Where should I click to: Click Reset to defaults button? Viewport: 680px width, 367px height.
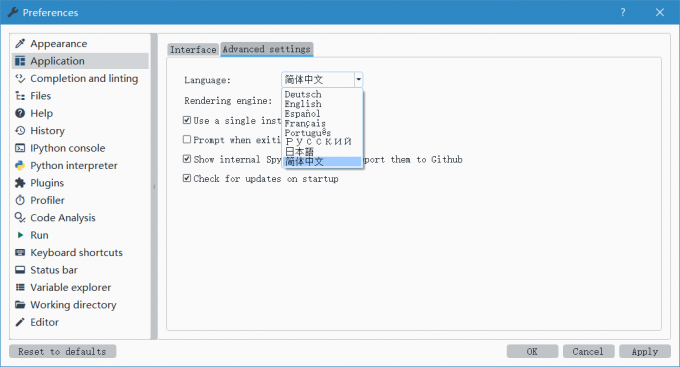point(62,351)
